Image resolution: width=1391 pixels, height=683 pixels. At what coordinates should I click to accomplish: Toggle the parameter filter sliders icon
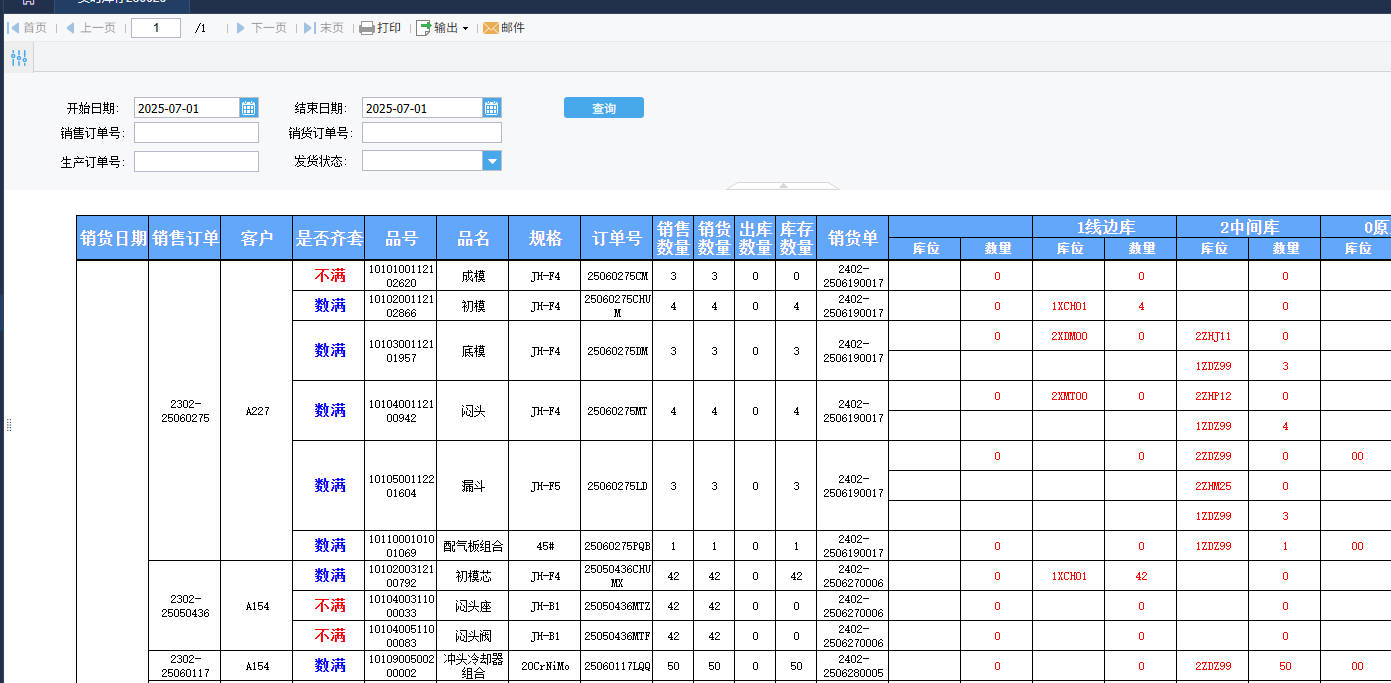tap(19, 58)
